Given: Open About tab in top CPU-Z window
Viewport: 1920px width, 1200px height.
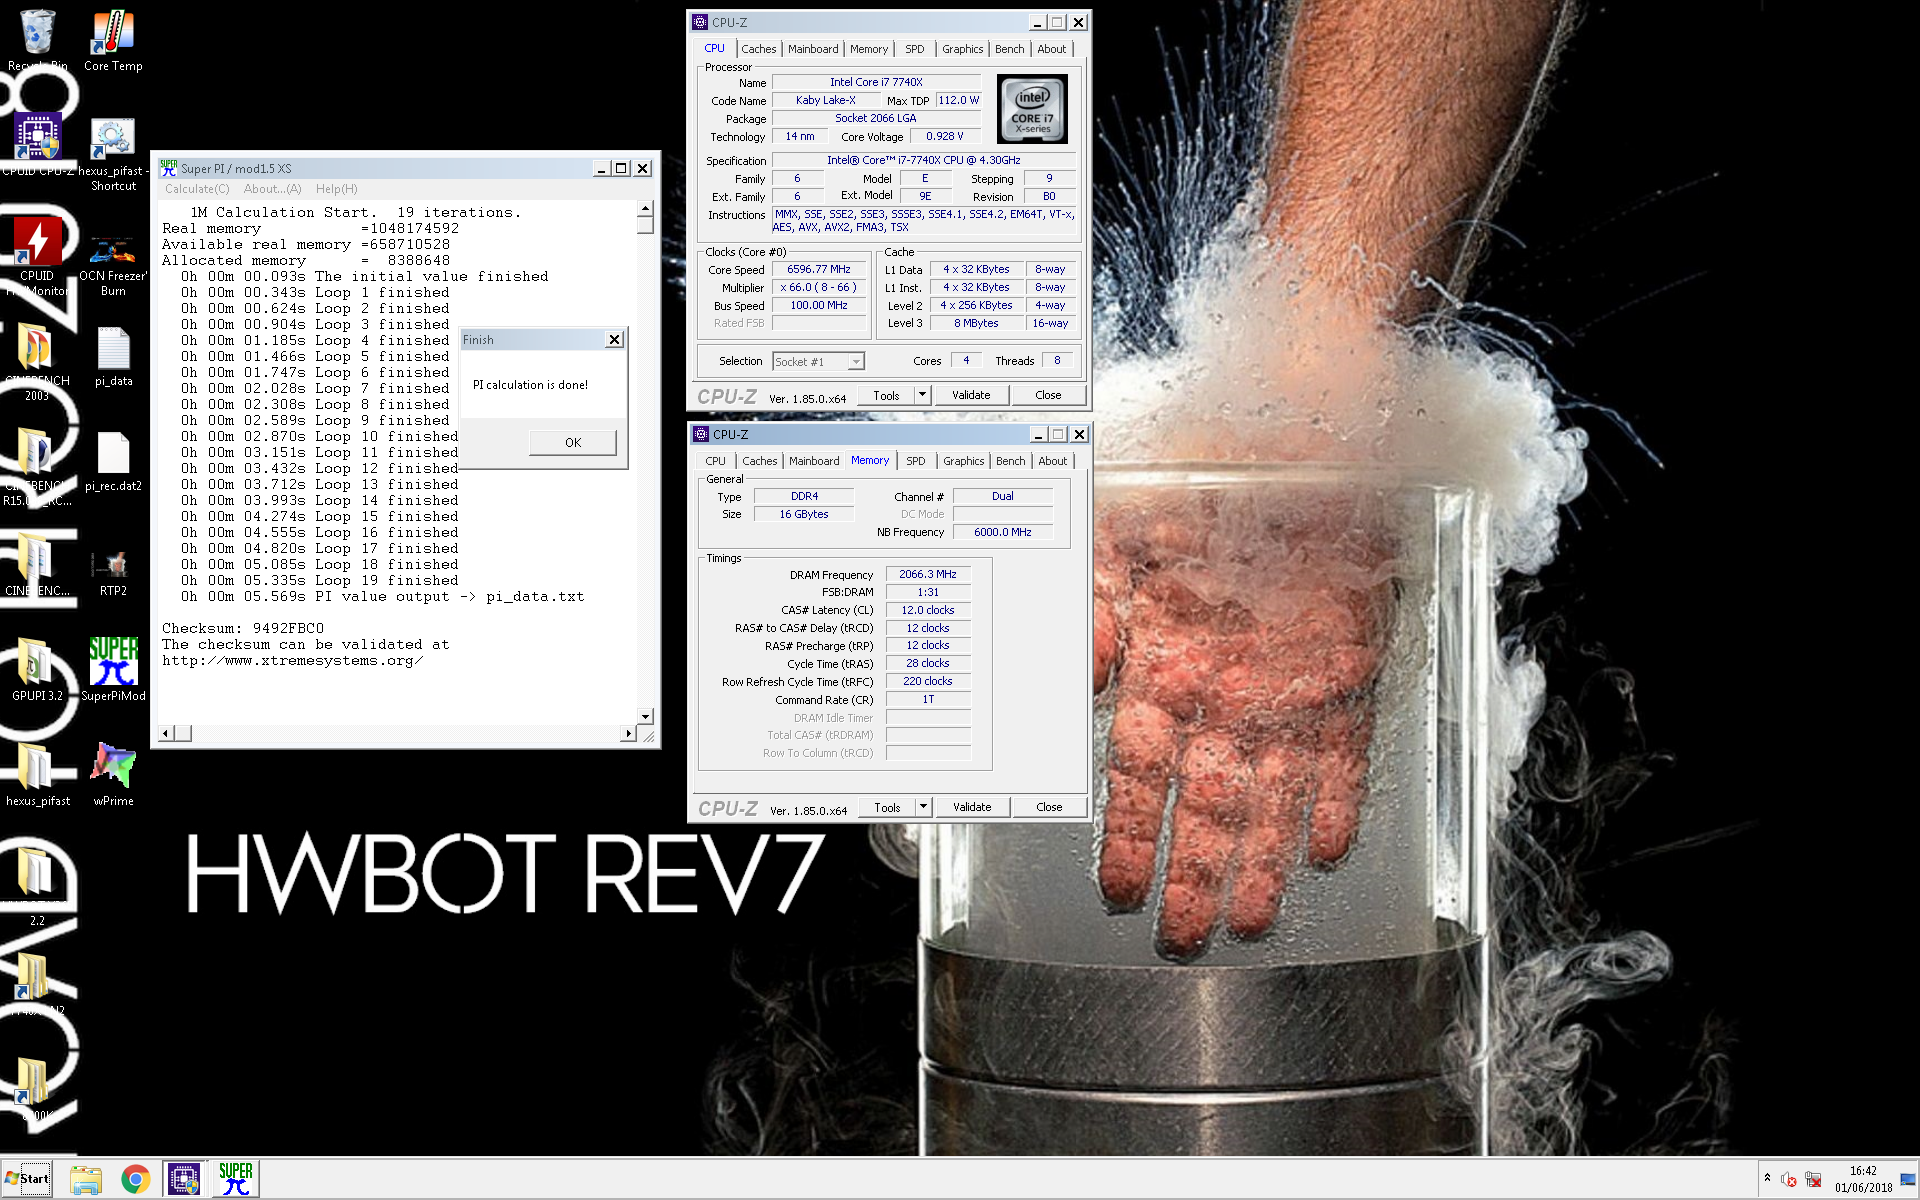Looking at the screenshot, I should tap(1051, 49).
